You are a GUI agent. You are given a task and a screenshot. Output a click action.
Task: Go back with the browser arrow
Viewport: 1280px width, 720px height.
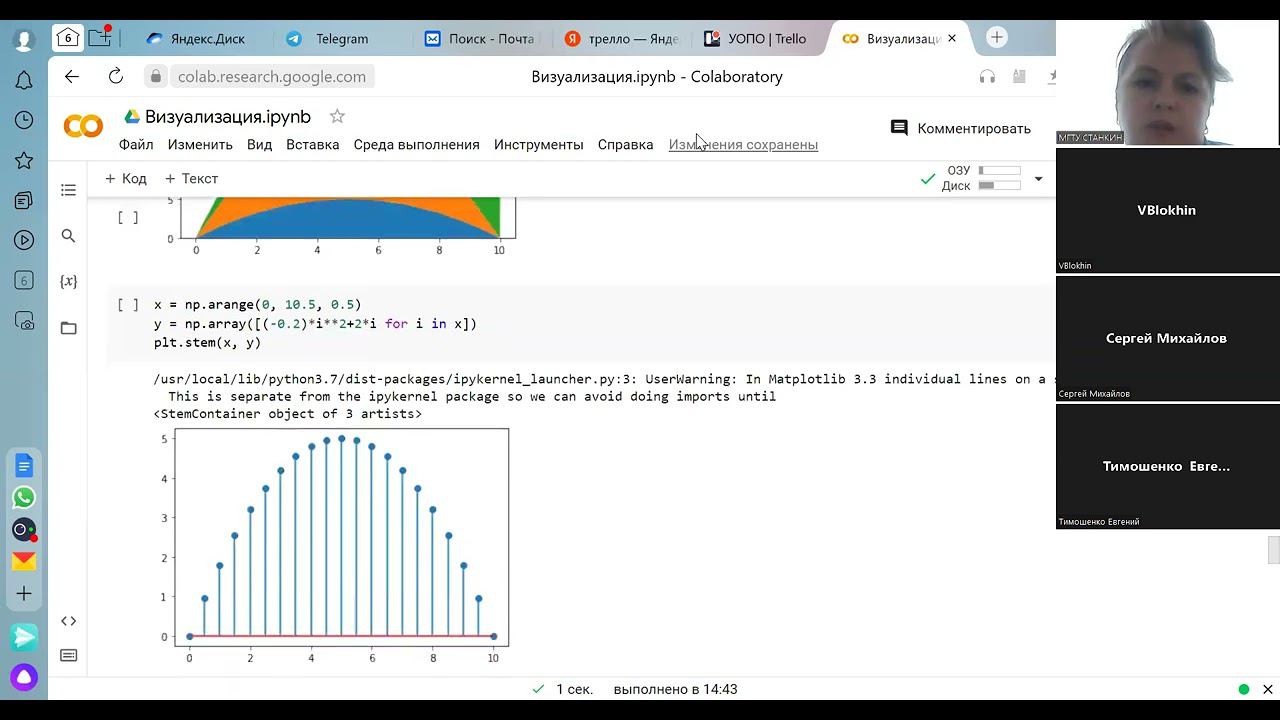71,76
